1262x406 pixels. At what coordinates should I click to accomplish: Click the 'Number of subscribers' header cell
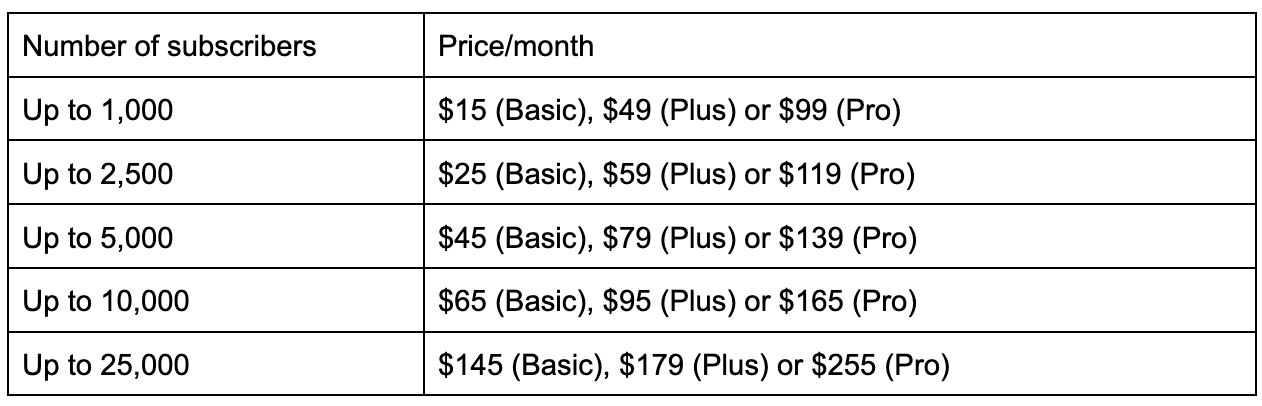coord(169,46)
